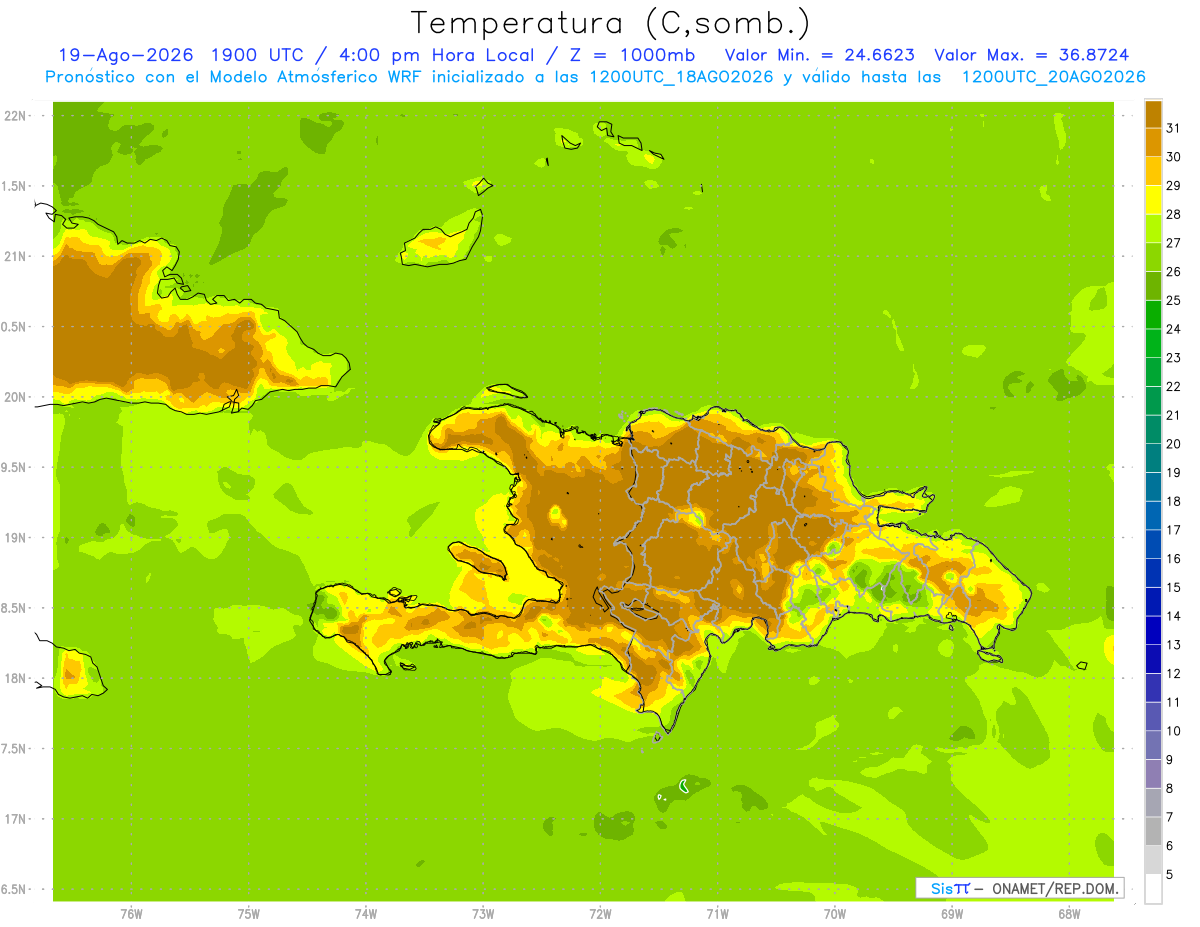Image resolution: width=1200 pixels, height=927 pixels.
Task: Click the legend swatch between 25 and 26
Action: click(1153, 286)
